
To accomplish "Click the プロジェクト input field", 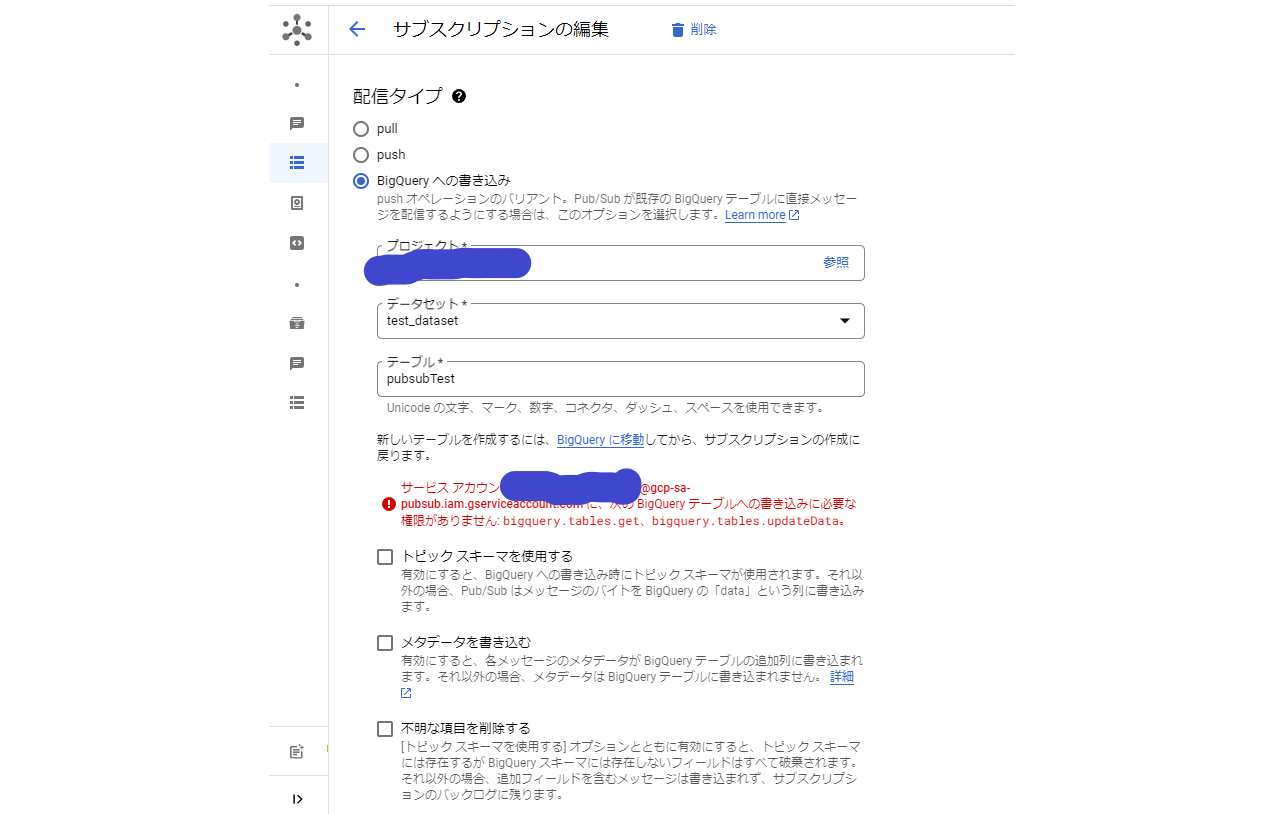I will pyautogui.click(x=620, y=263).
